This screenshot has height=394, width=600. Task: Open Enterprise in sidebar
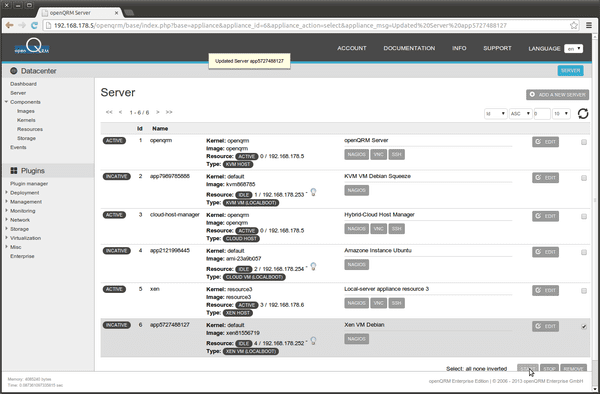(x=22, y=256)
